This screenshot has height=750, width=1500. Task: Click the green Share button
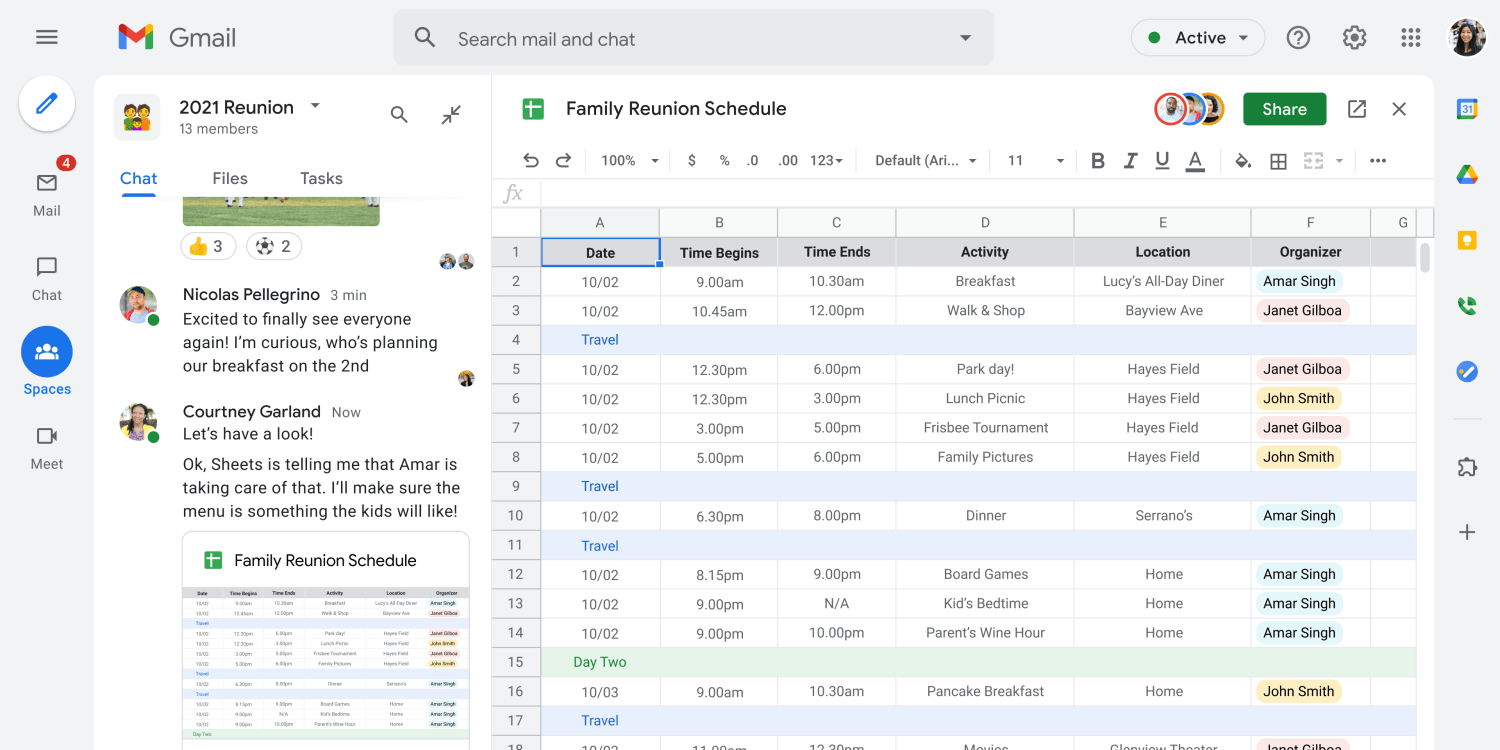(1285, 109)
